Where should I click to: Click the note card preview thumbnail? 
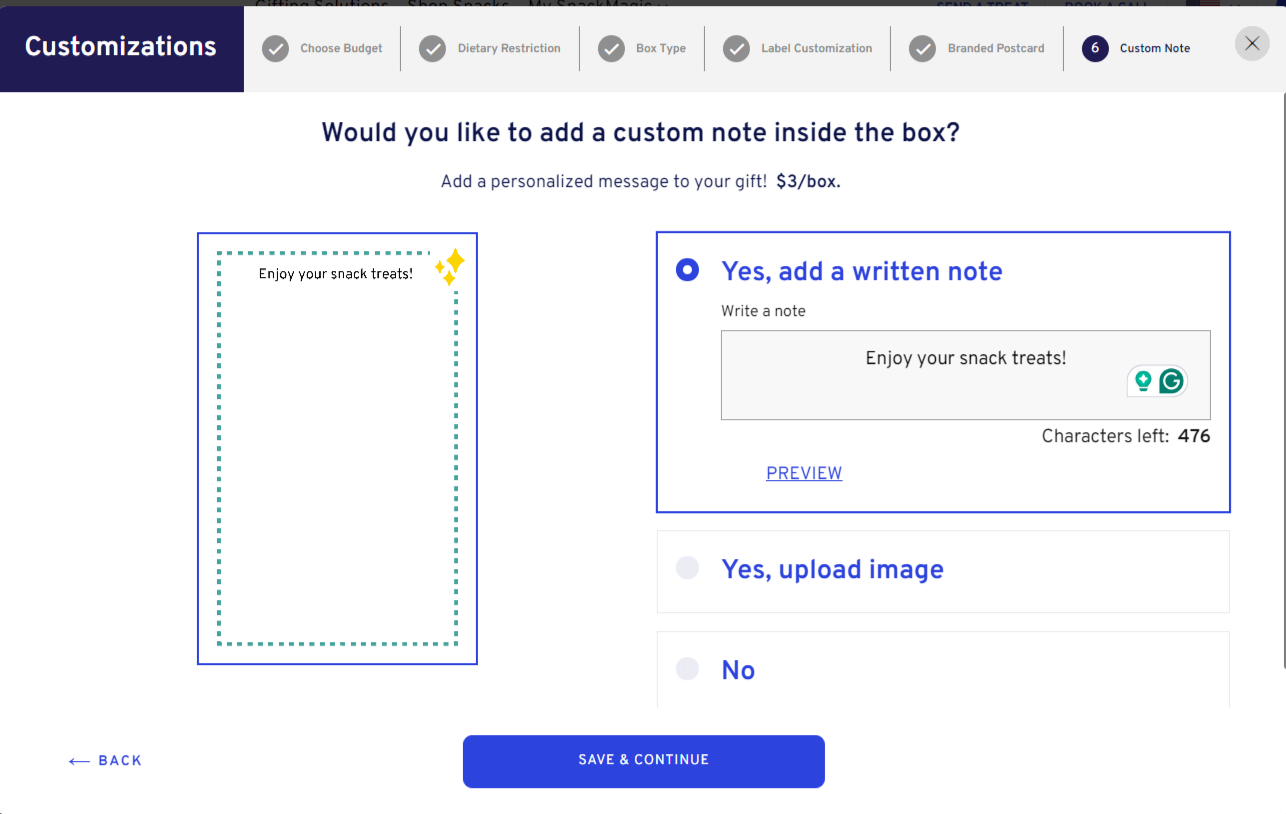pyautogui.click(x=337, y=448)
